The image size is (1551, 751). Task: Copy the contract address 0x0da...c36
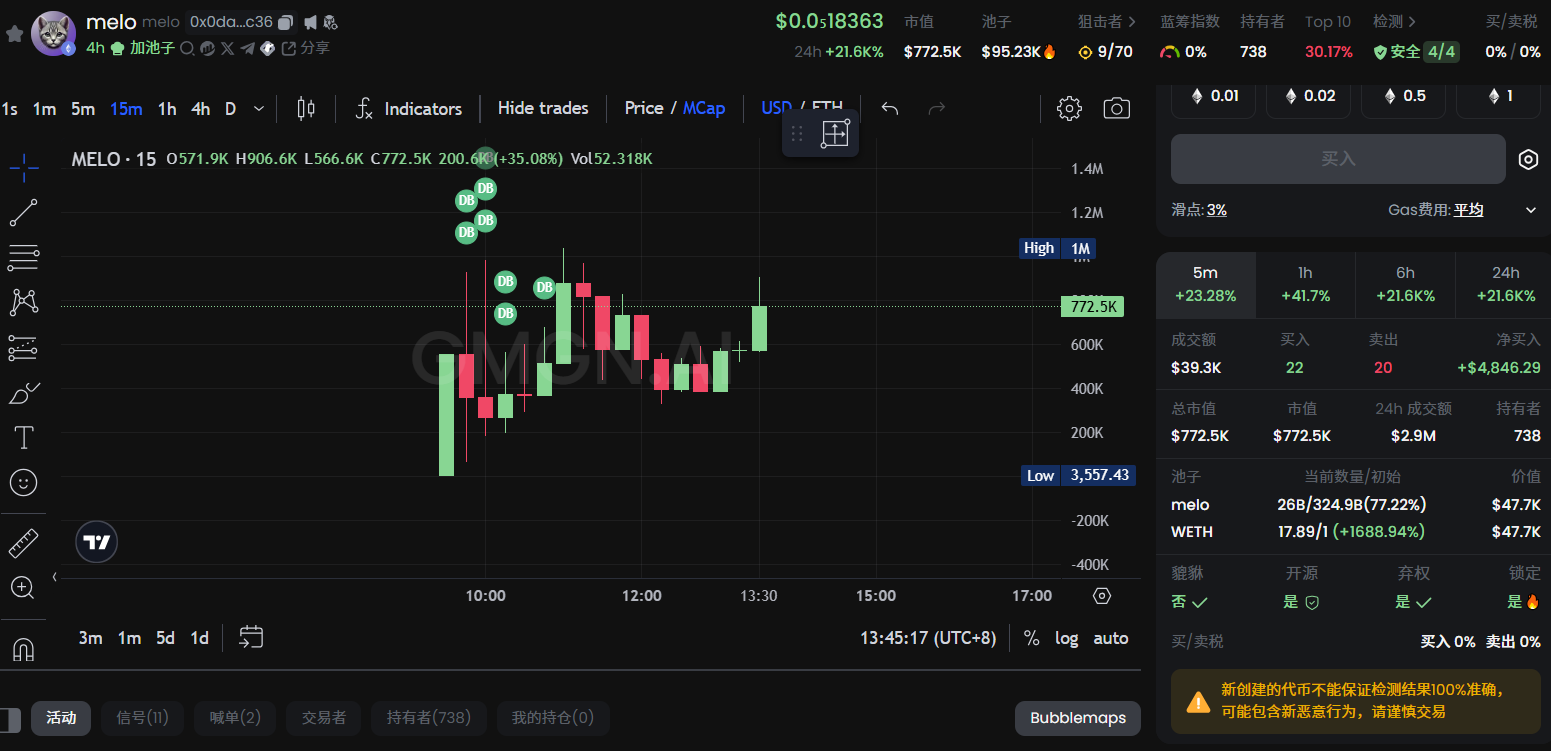pyautogui.click(x=286, y=22)
